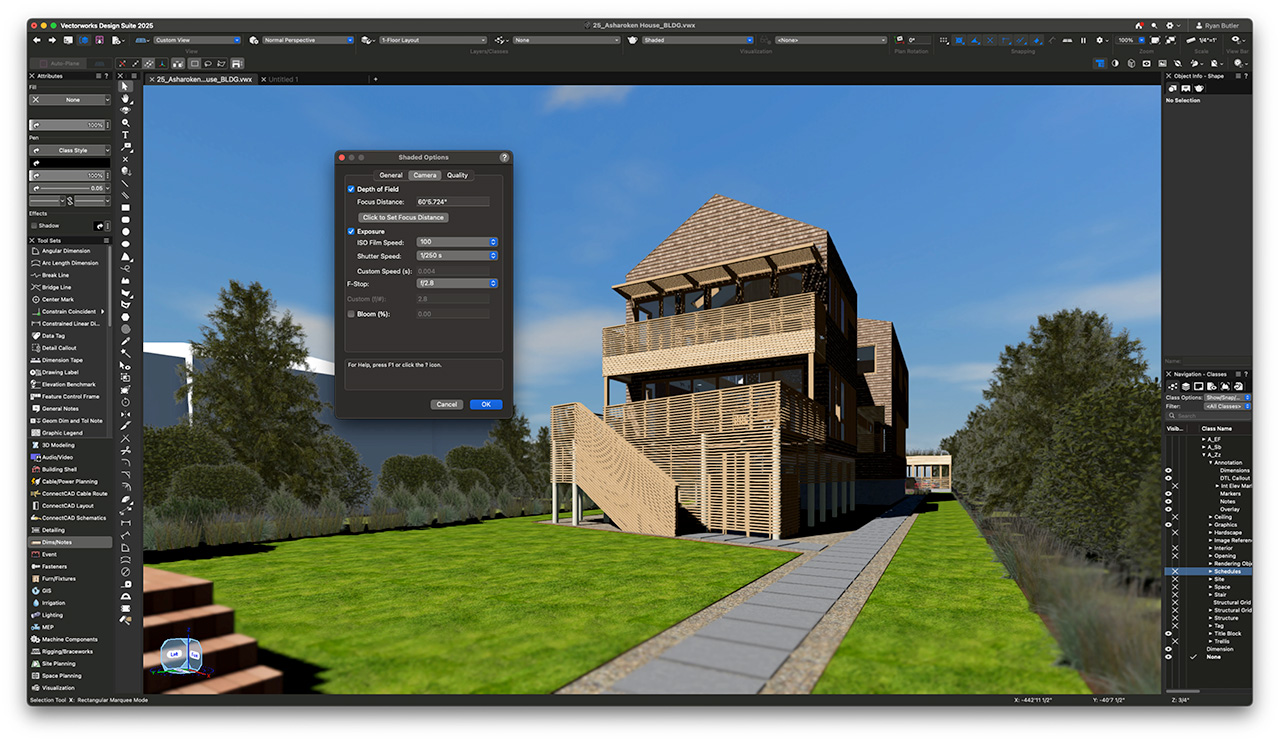Select the 25_Asharoken BLDG.vwx document tab
This screenshot has width=1280, height=742.
[x=204, y=79]
